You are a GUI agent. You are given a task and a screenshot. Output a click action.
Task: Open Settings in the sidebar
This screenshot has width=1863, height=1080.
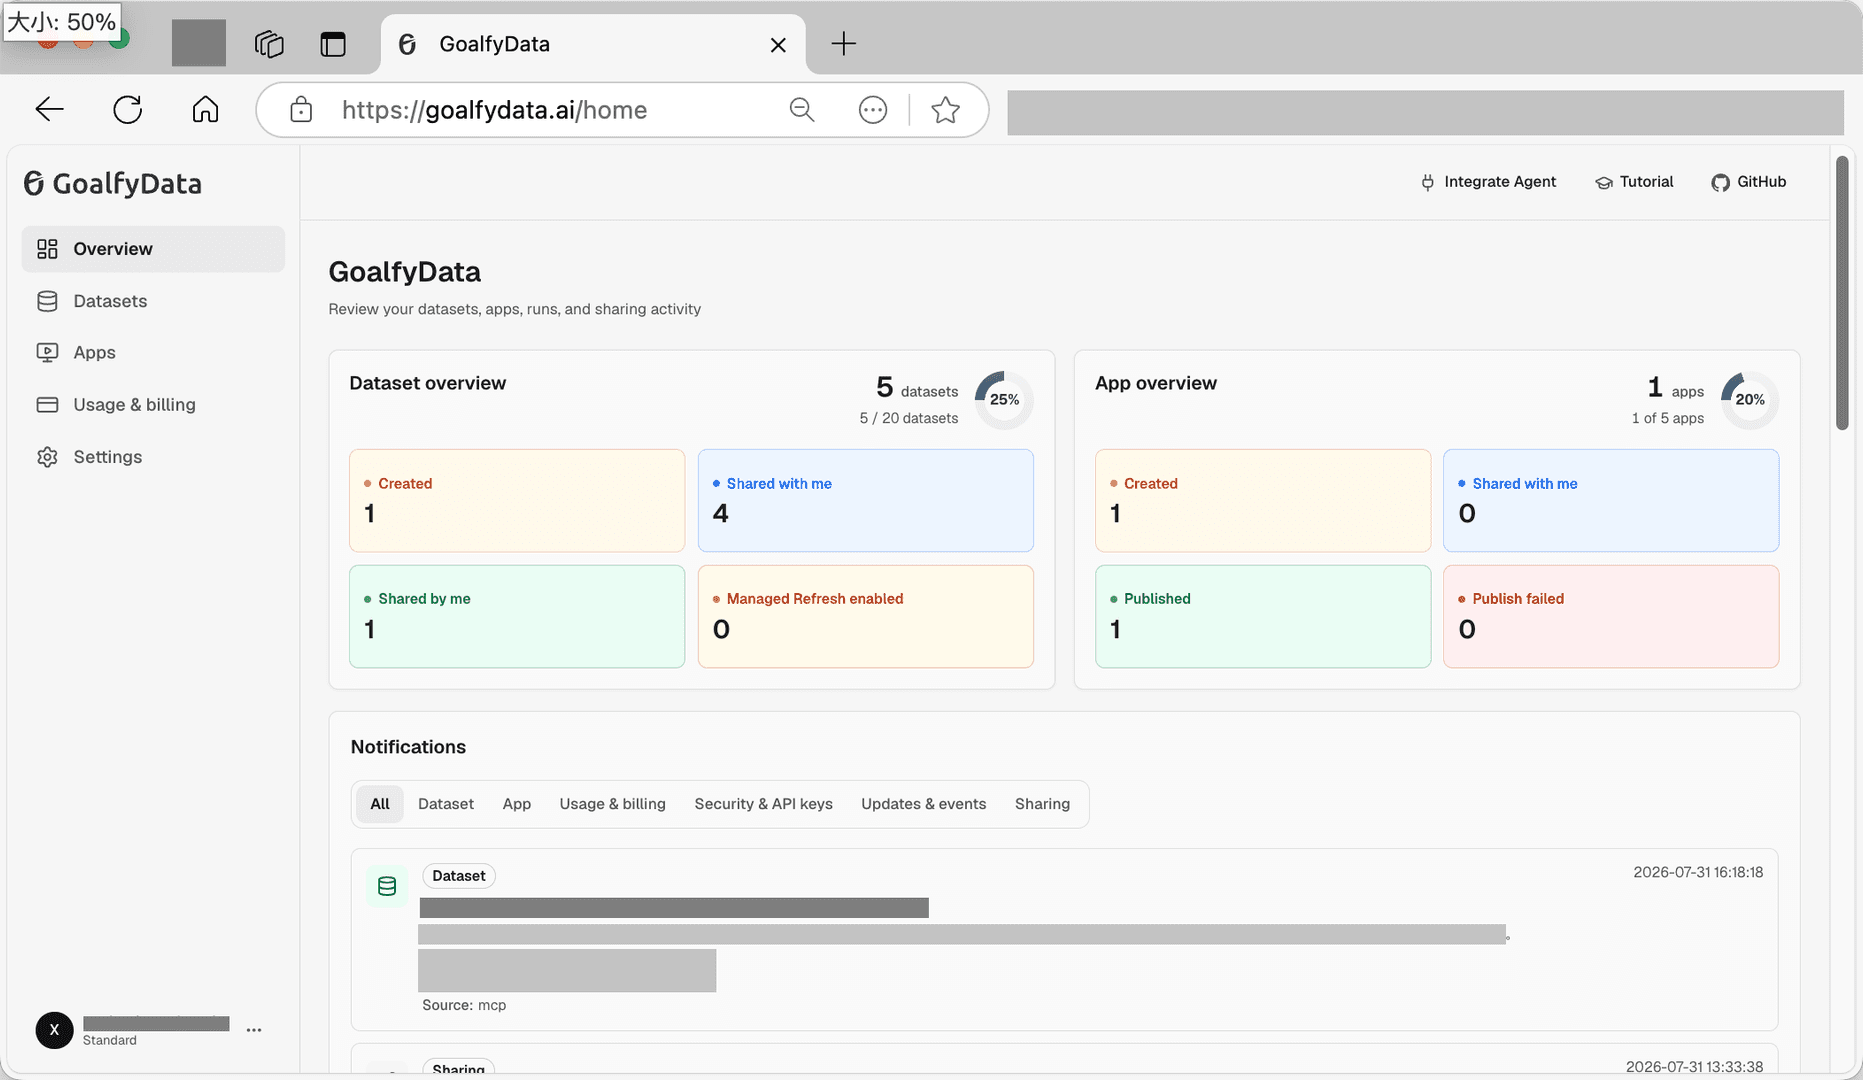click(x=153, y=457)
